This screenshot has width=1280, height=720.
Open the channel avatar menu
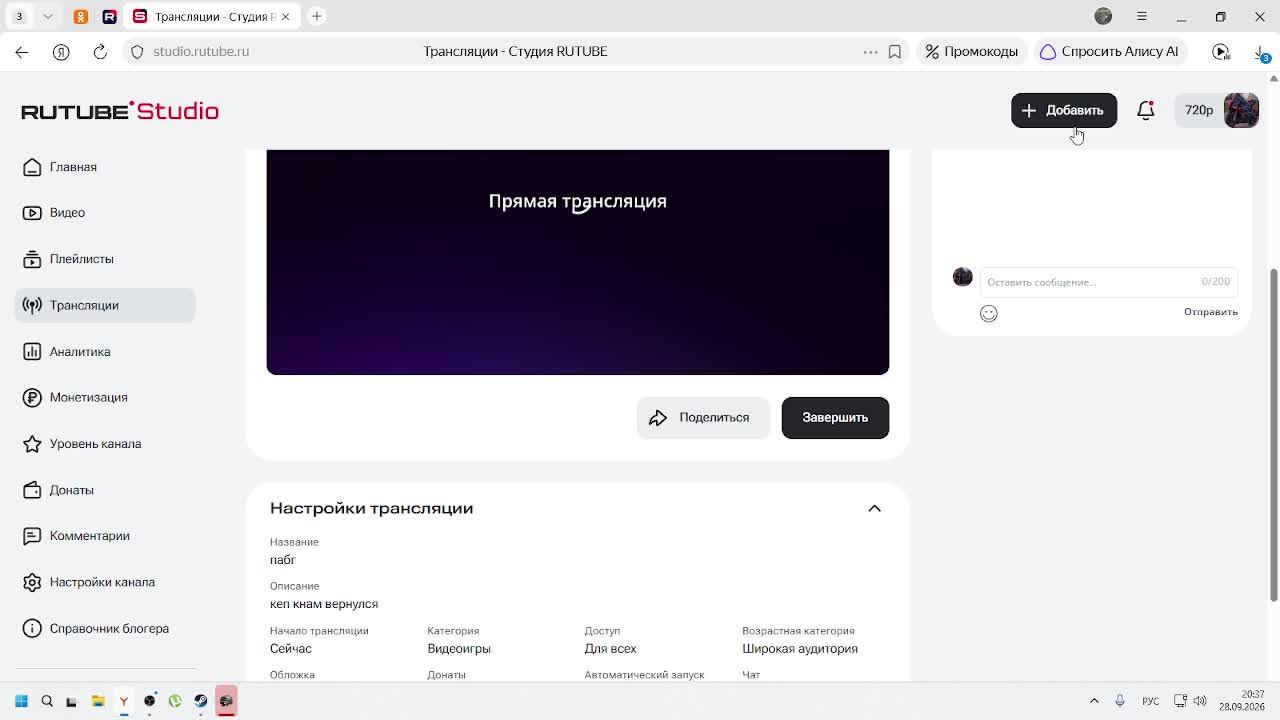pyautogui.click(x=1241, y=110)
